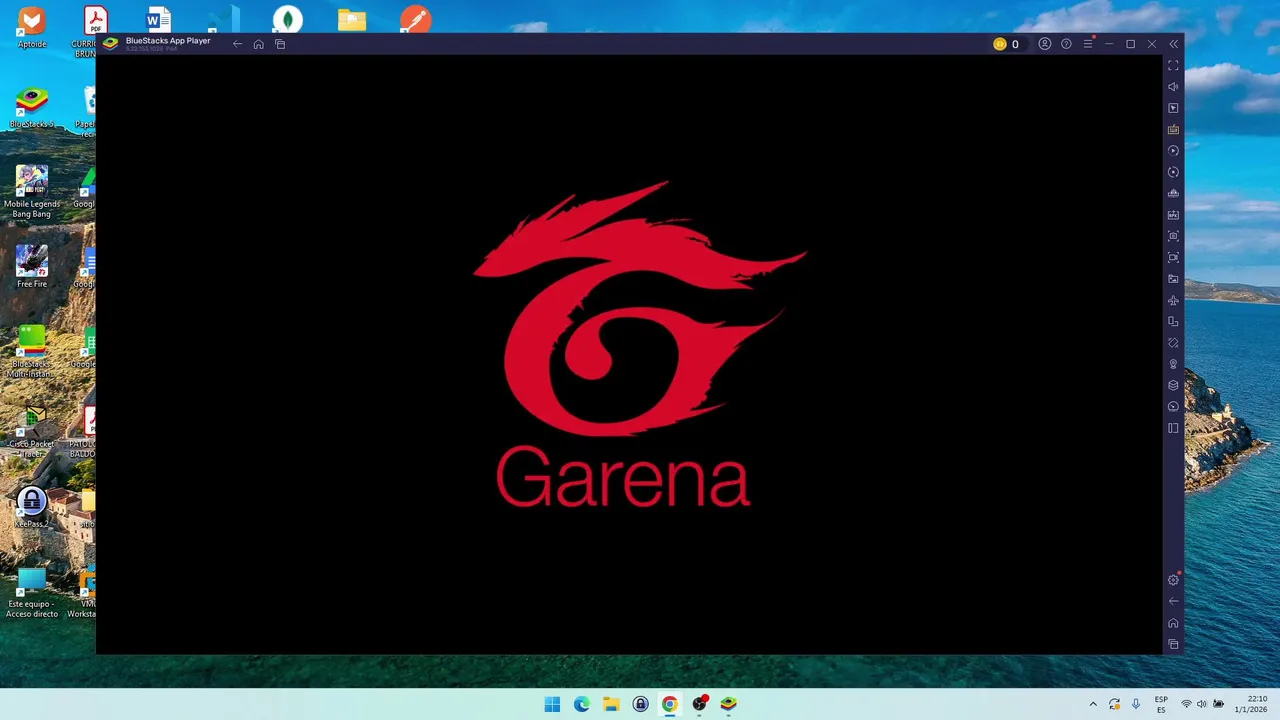
Task: Open the volume control in BlueStacks sidebar
Action: pyautogui.click(x=1173, y=87)
